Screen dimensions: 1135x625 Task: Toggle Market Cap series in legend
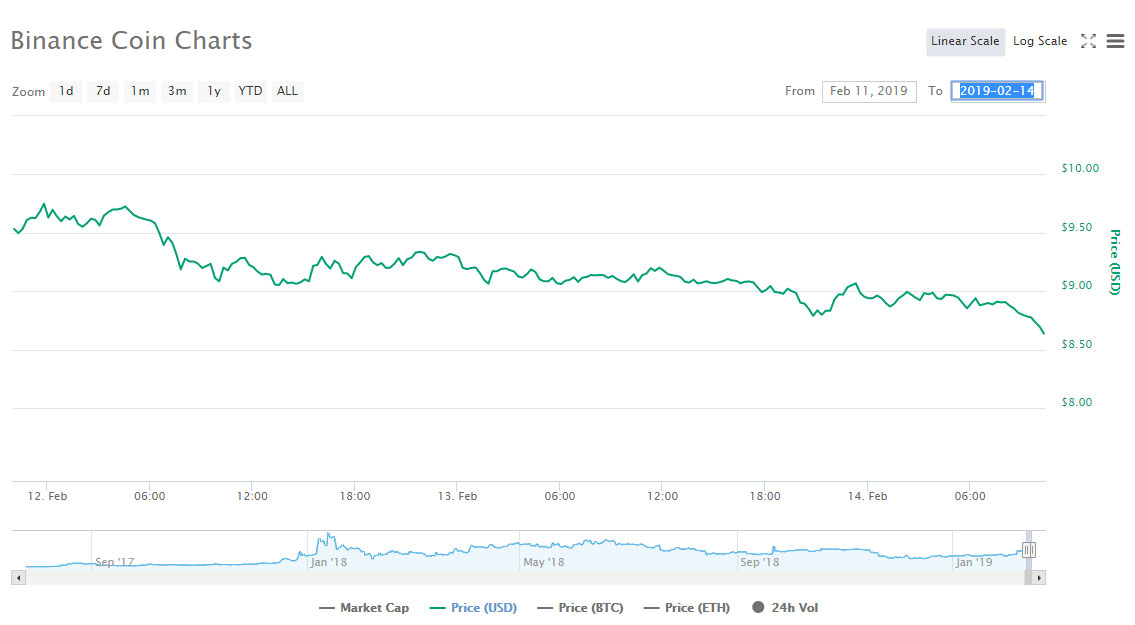(x=364, y=608)
